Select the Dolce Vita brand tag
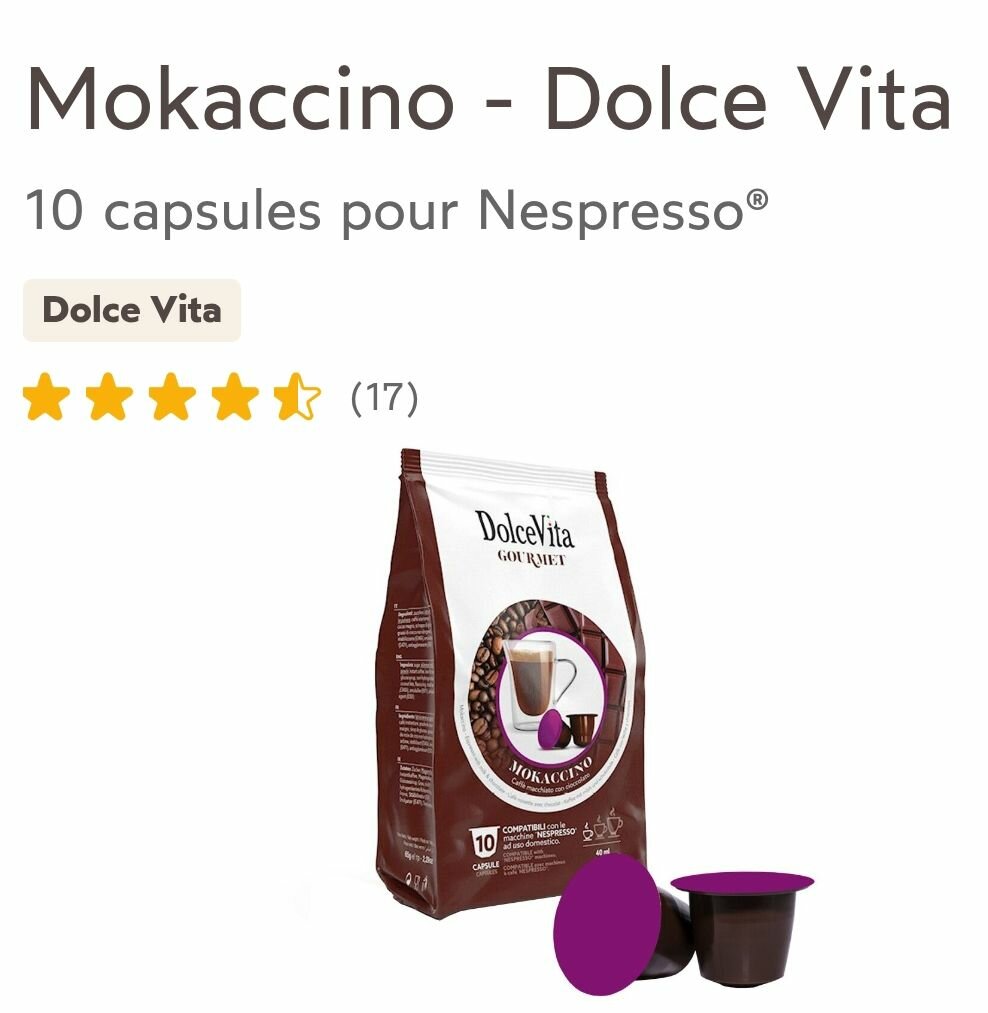The image size is (988, 1013). tap(132, 310)
